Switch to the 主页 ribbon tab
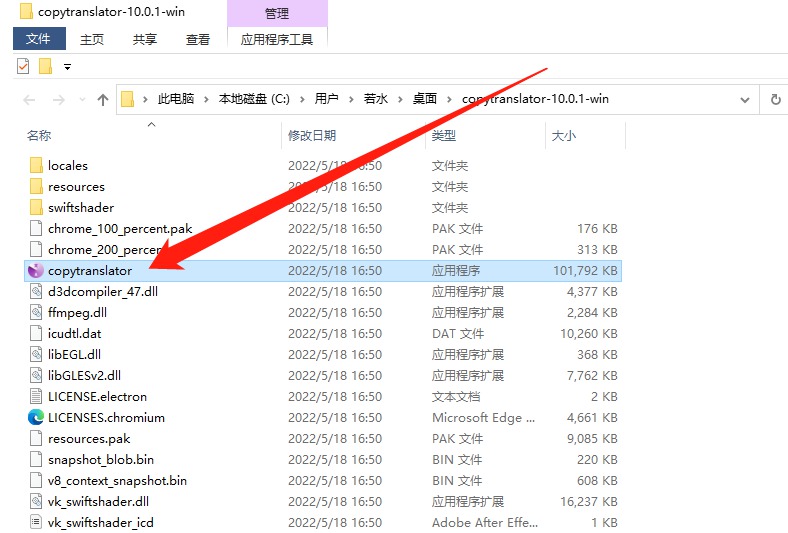 coord(92,39)
